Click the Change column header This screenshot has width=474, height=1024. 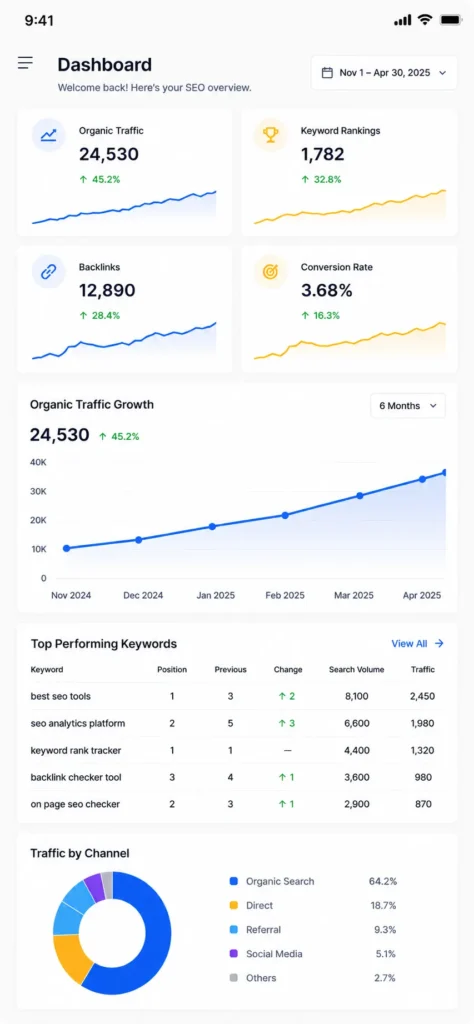pos(288,669)
